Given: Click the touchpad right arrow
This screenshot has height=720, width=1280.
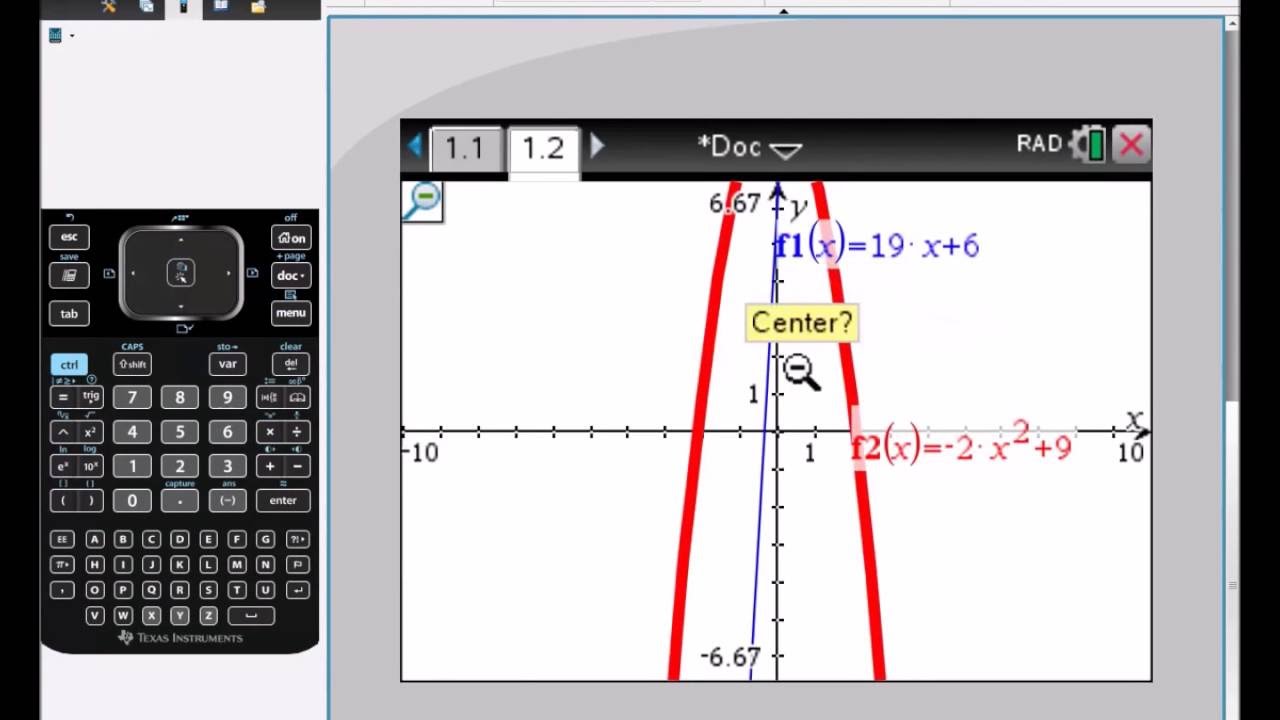Looking at the screenshot, I should point(229,273).
